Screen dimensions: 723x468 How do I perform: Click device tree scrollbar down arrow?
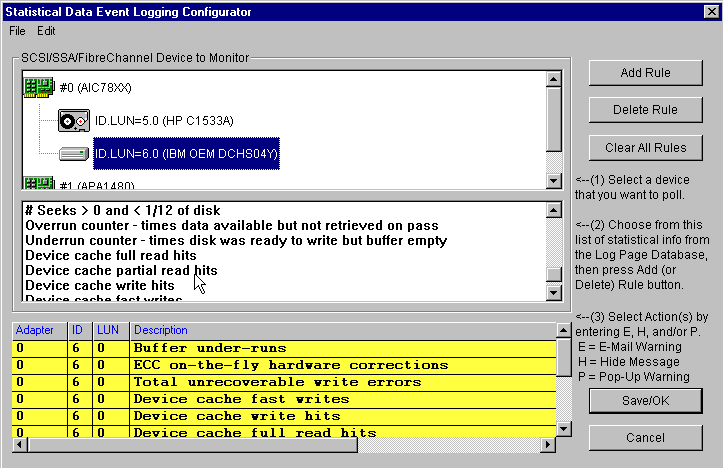tap(554, 181)
